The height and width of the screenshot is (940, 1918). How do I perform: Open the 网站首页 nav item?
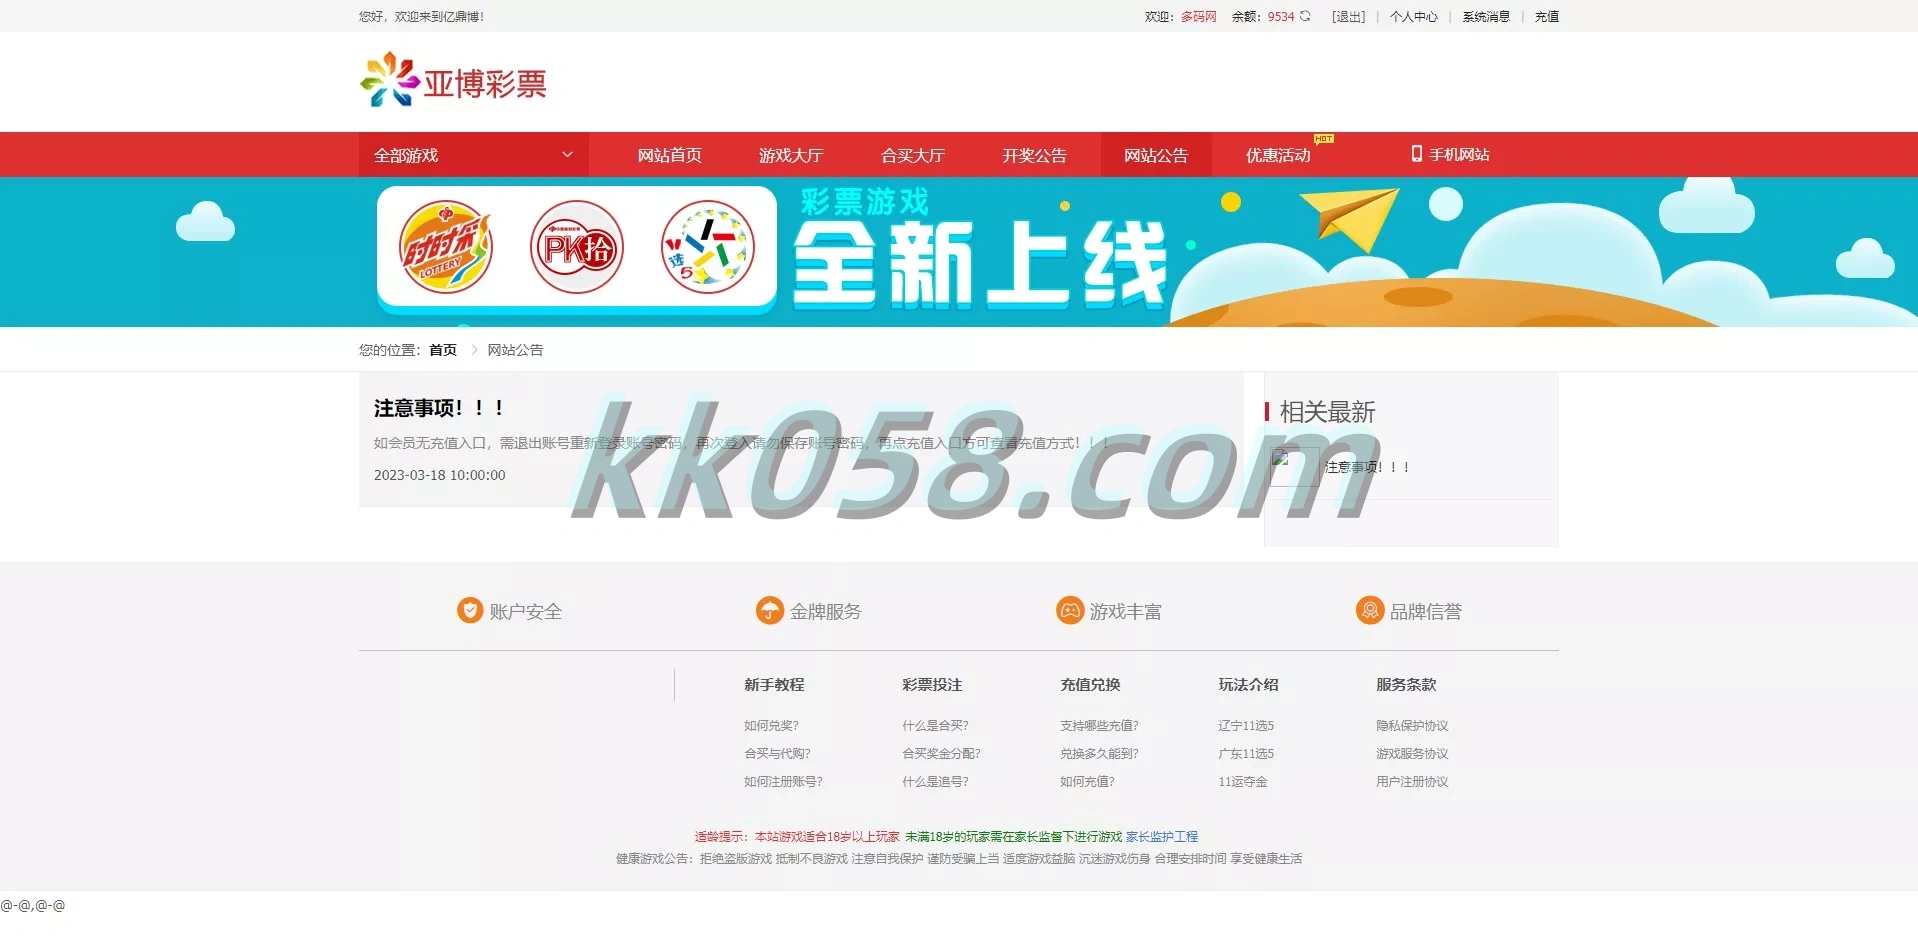(669, 155)
